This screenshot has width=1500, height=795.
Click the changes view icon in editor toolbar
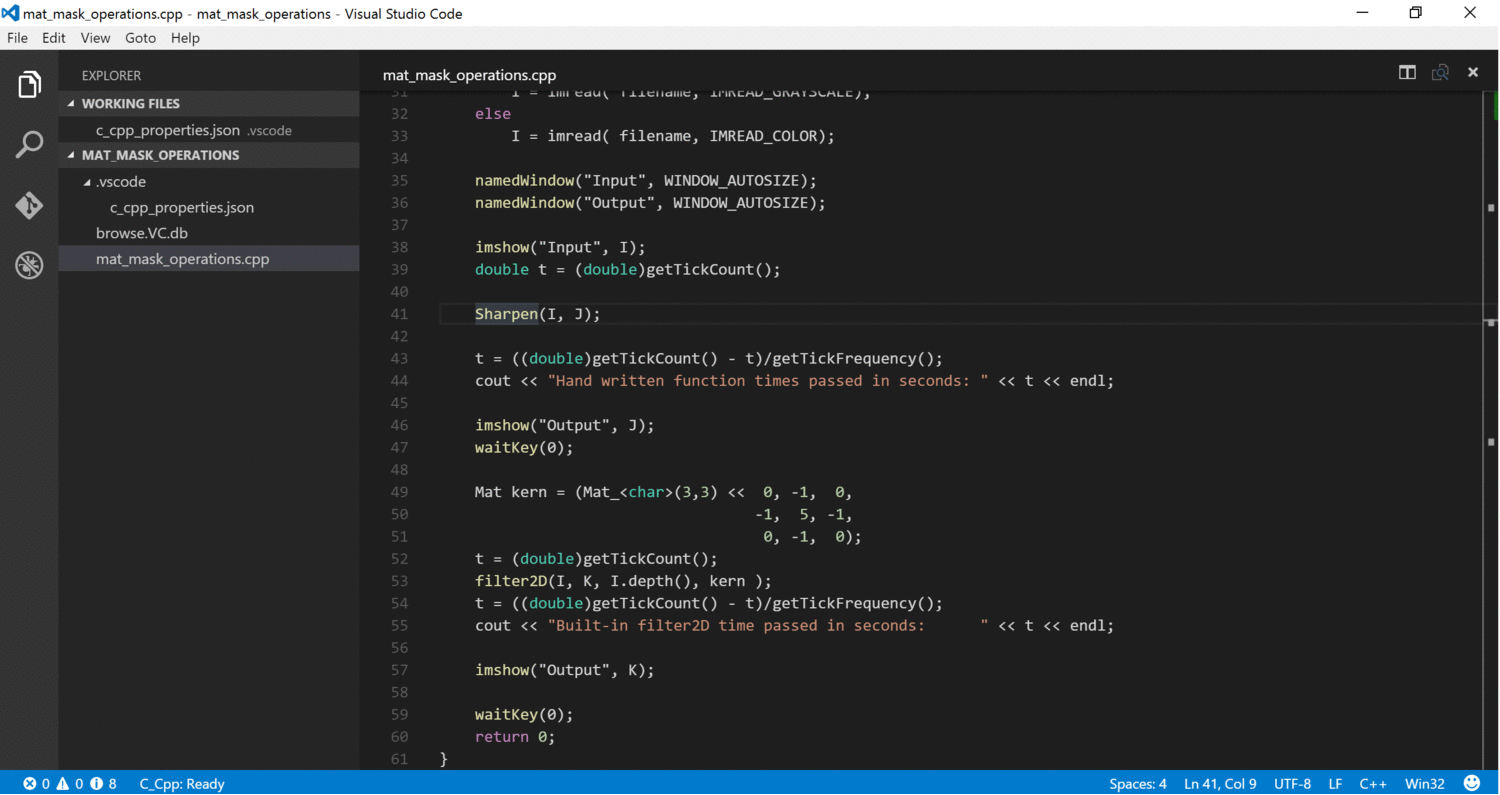tap(1440, 72)
